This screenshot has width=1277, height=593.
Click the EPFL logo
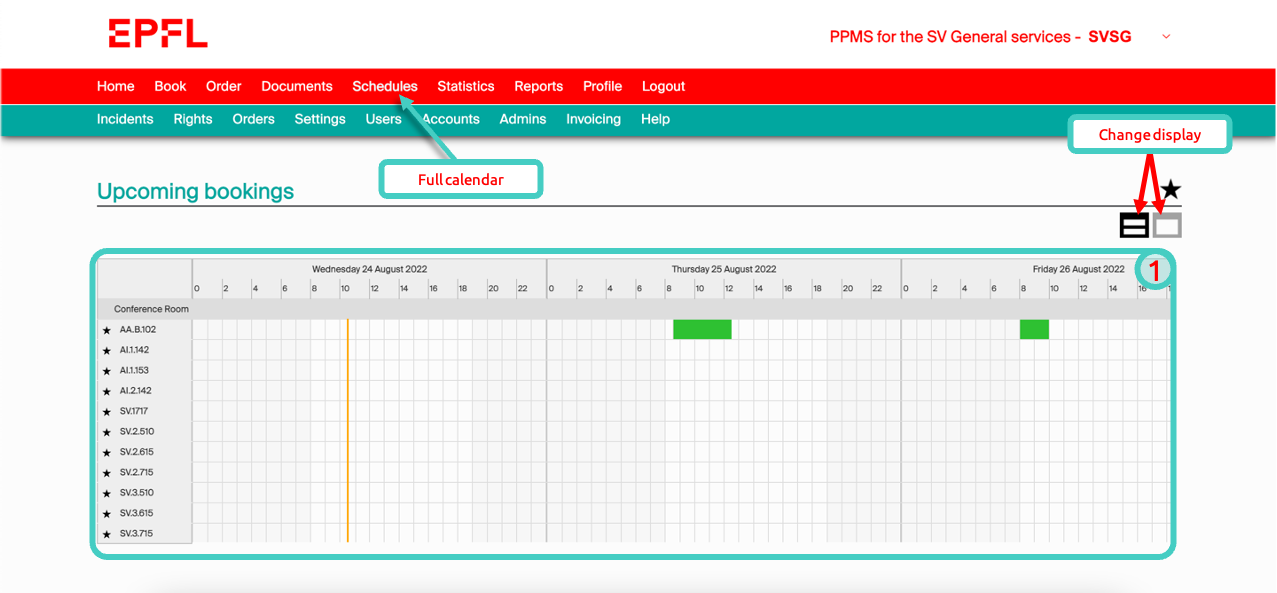pyautogui.click(x=158, y=33)
